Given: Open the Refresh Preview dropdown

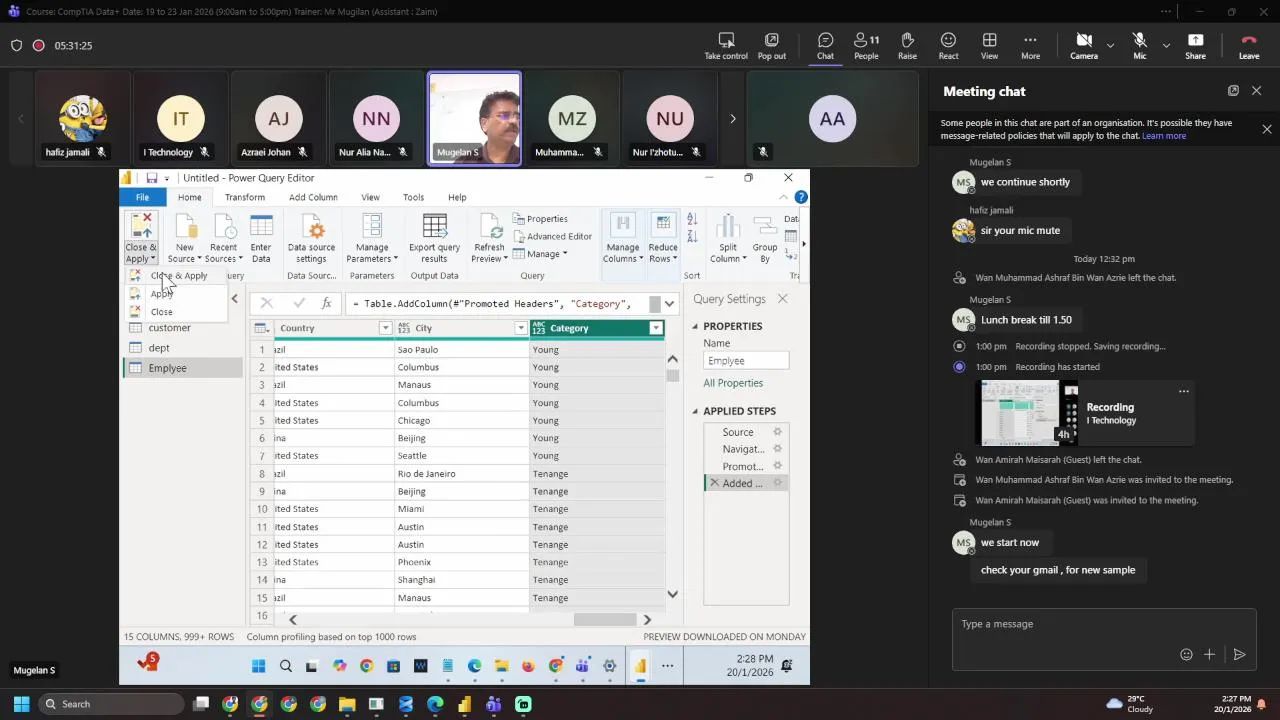Looking at the screenshot, I should coord(489,238).
